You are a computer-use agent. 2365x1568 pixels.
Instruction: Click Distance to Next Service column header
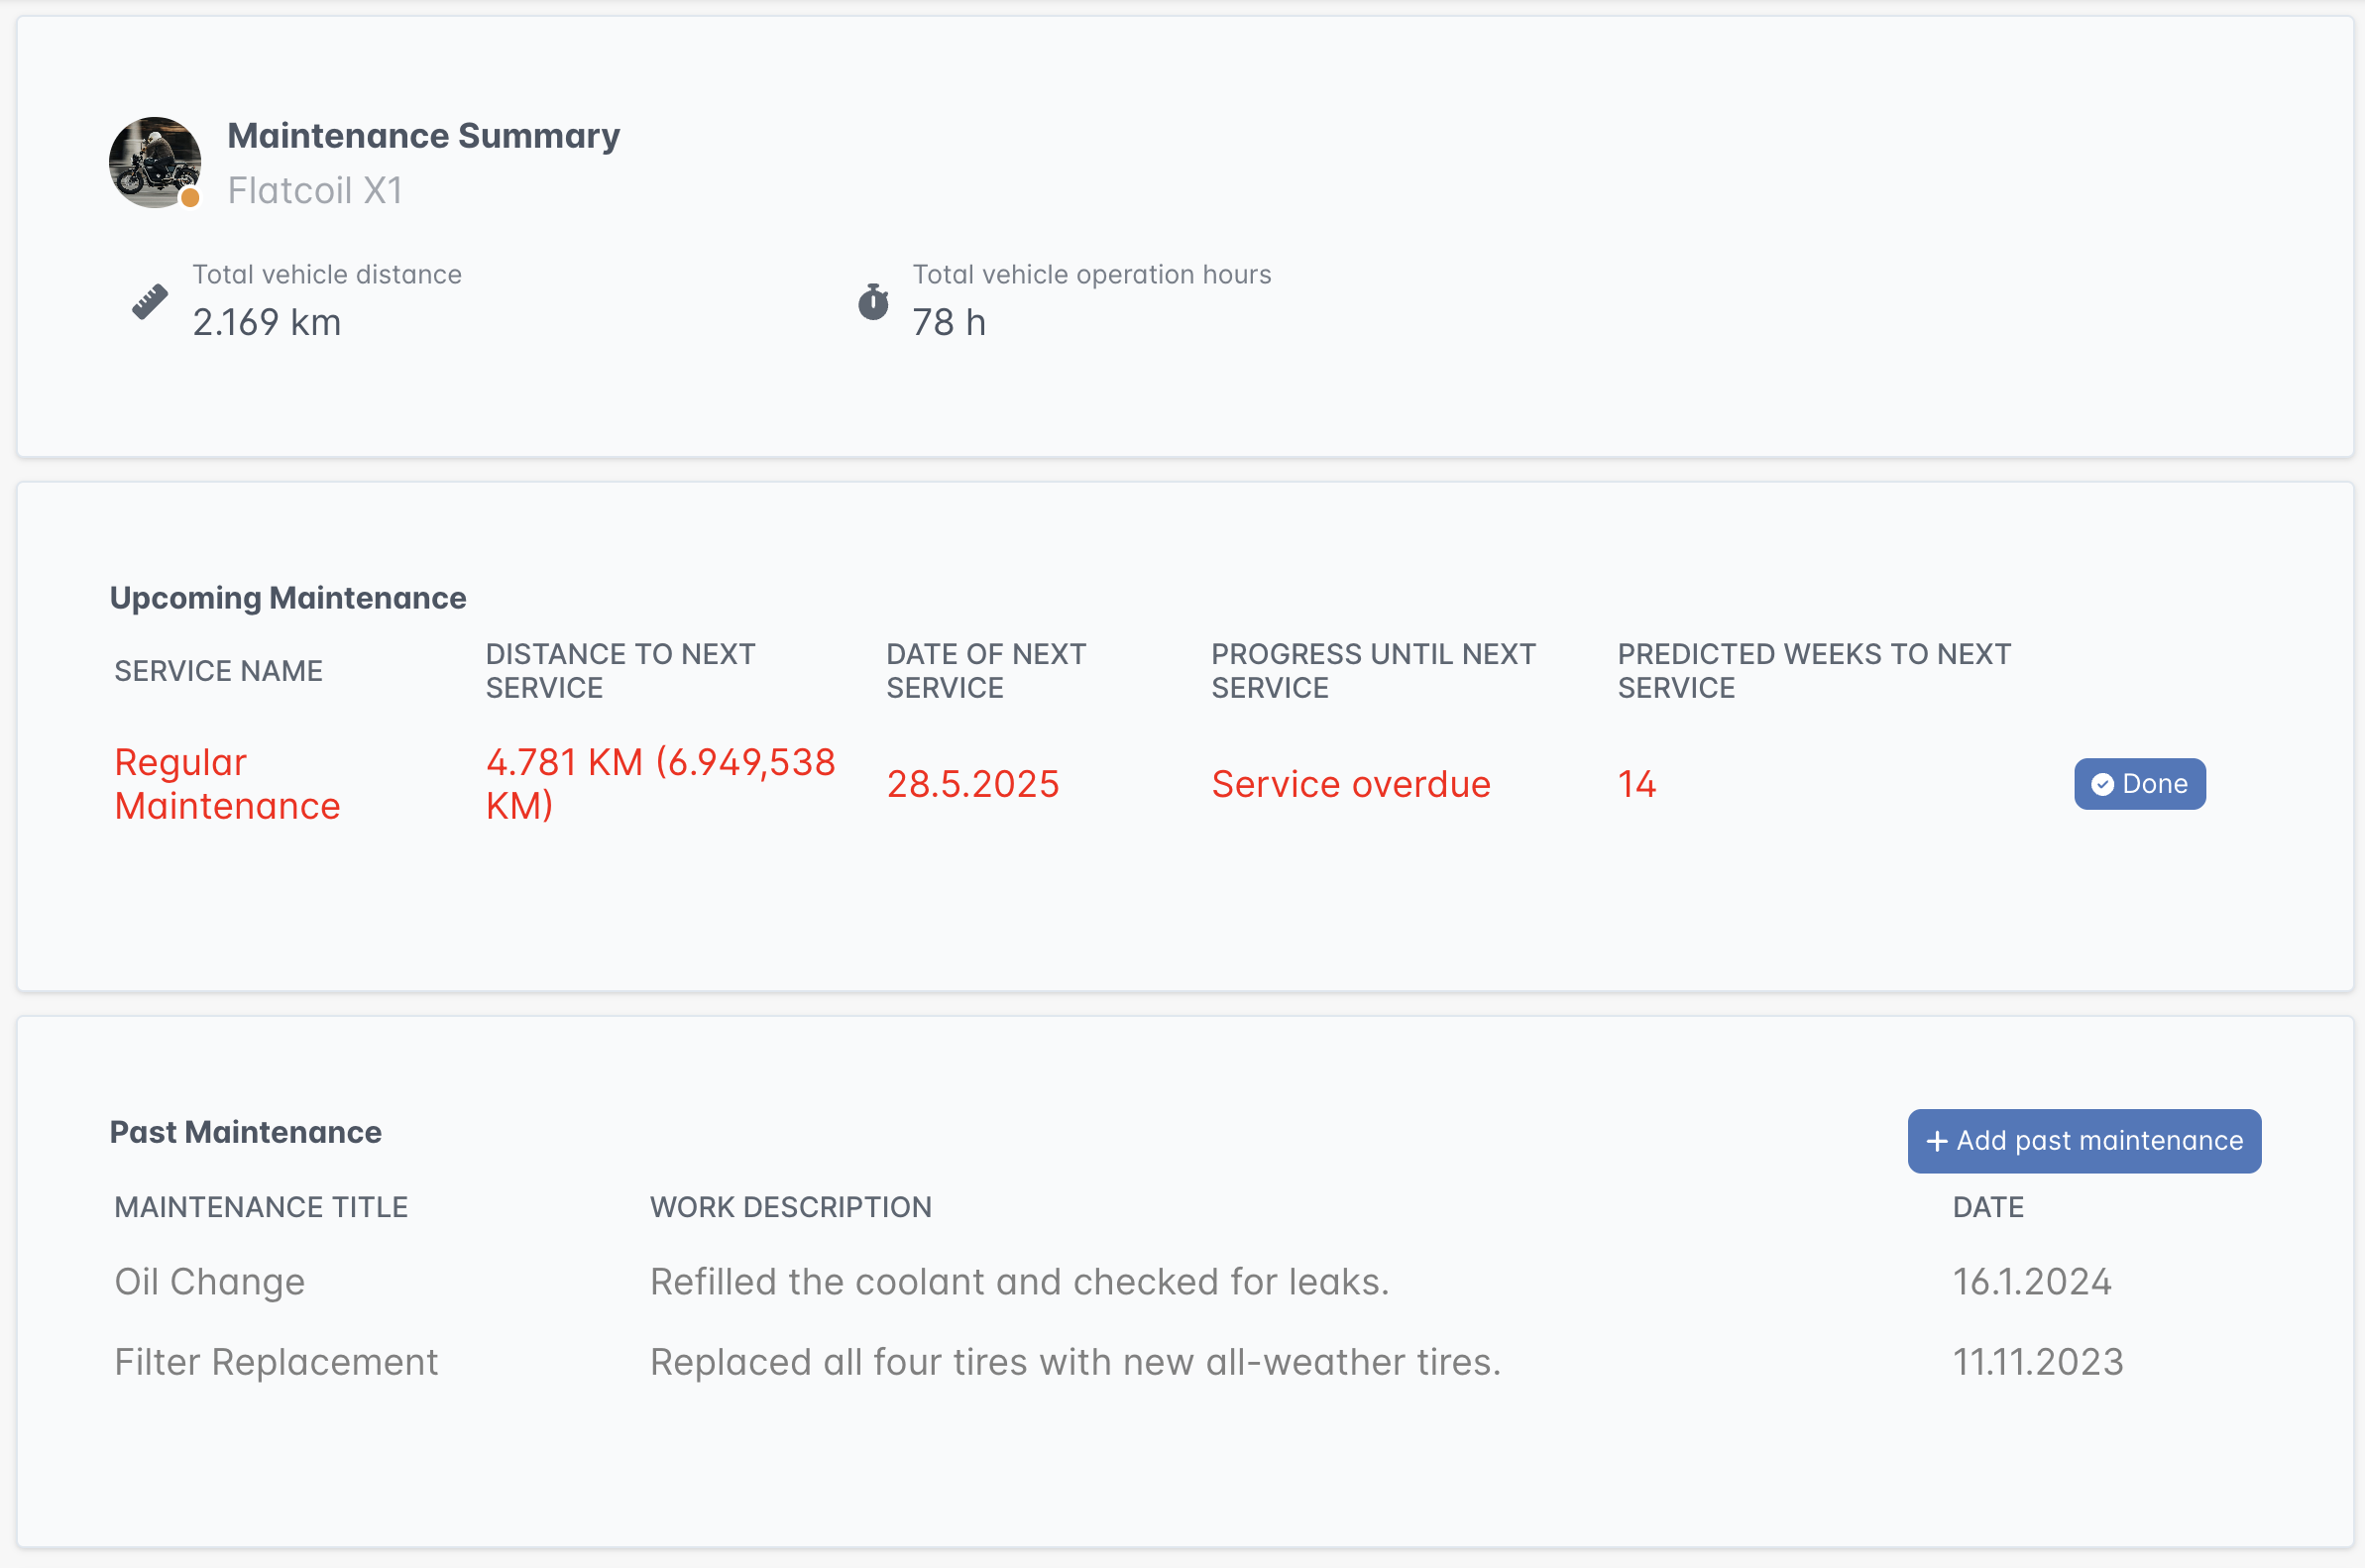coord(620,671)
